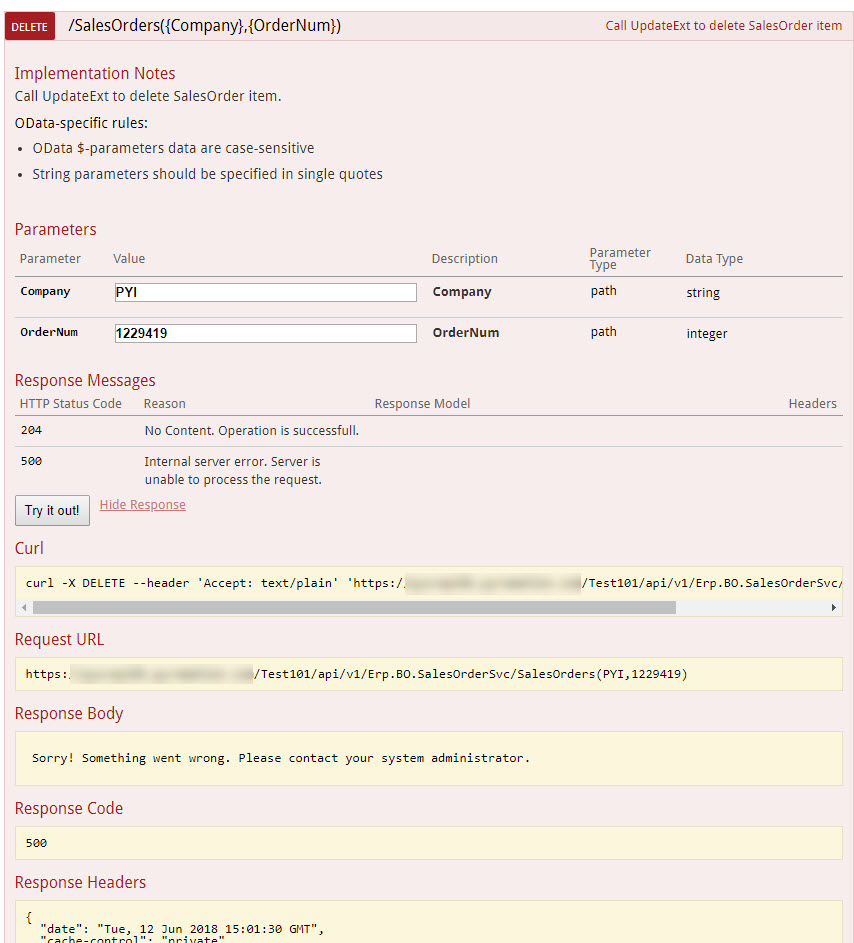Screen dimensions: 854x943
Task: Click the right arrow of the Curl scrollbar
Action: (x=834, y=607)
